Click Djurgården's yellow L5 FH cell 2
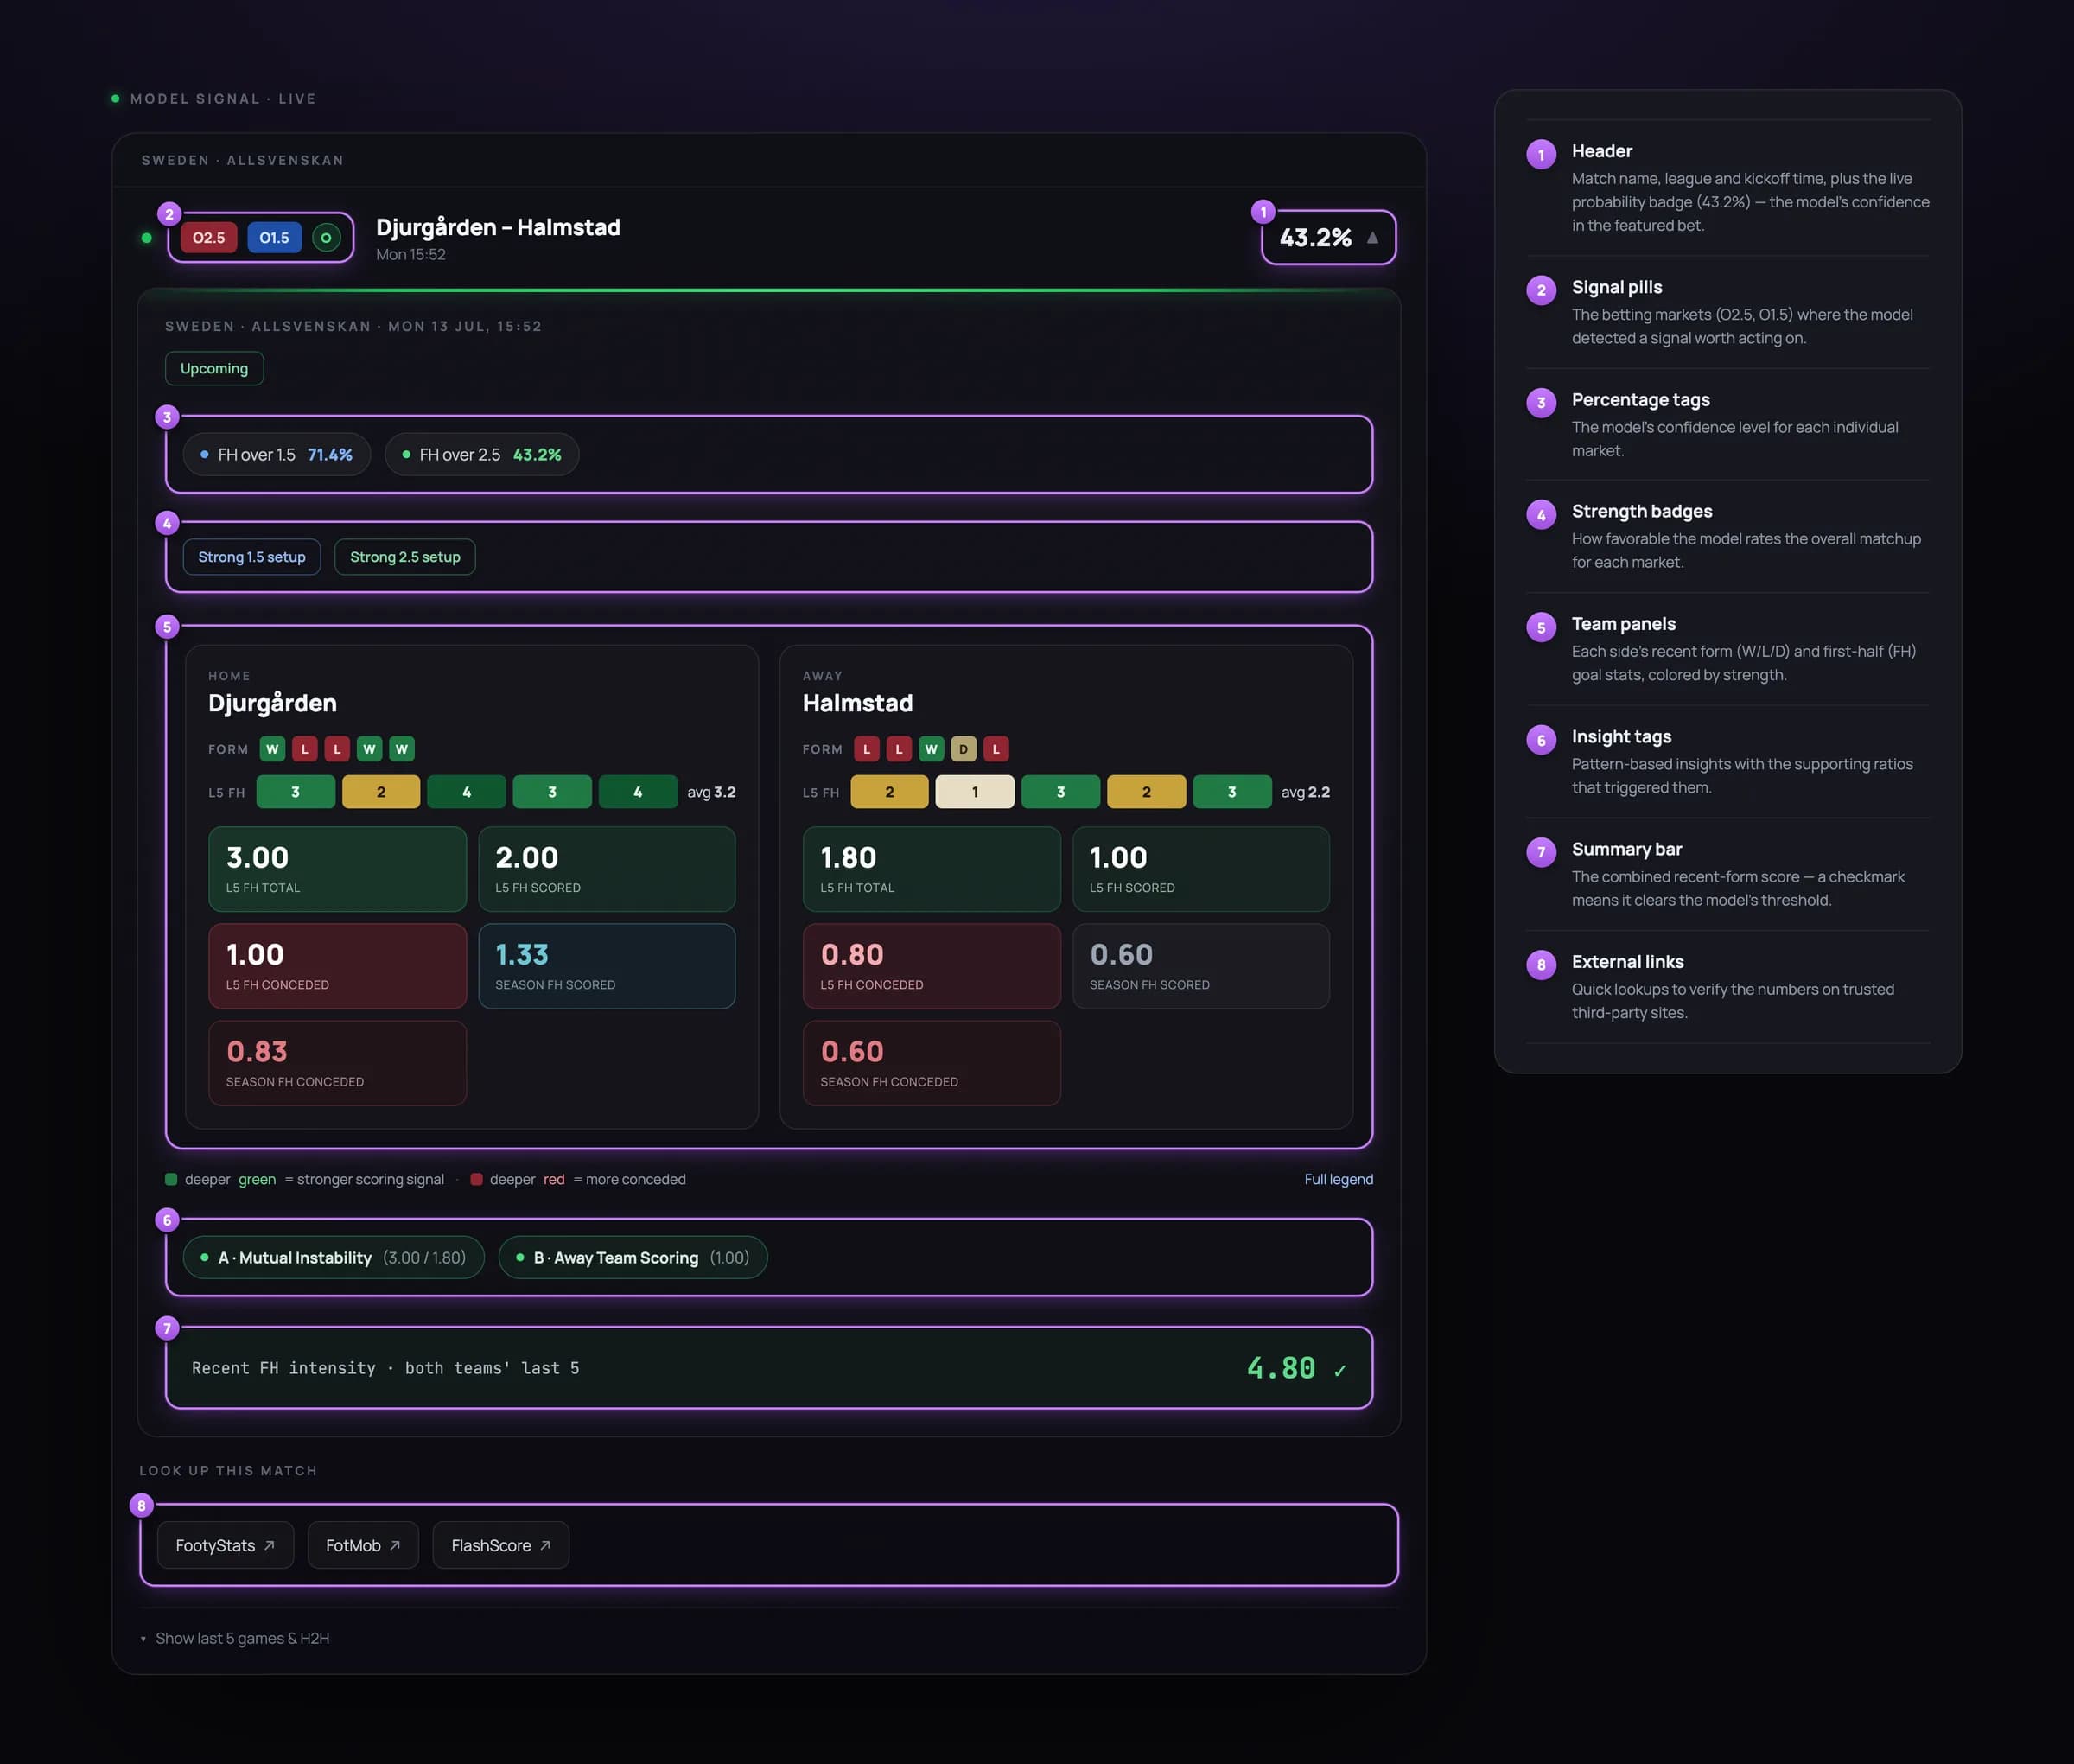This screenshot has height=1764, width=2074. point(381,792)
